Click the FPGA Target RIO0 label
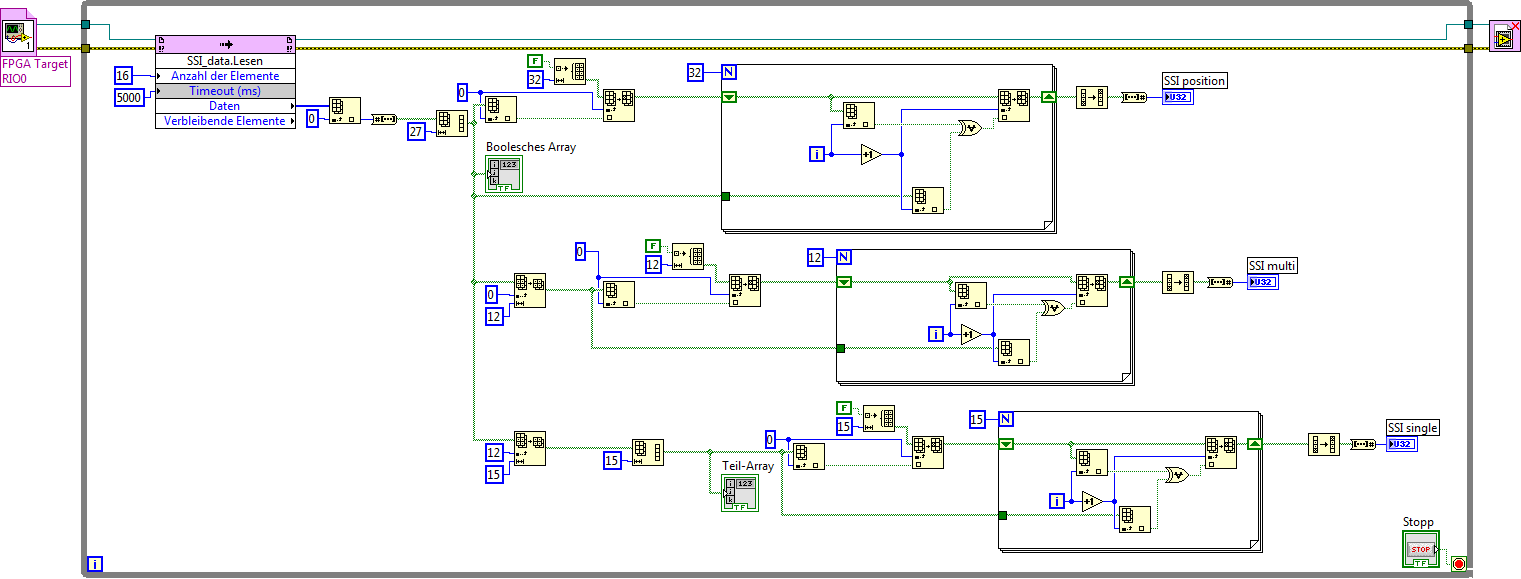The height and width of the screenshot is (579, 1521). coord(35,70)
